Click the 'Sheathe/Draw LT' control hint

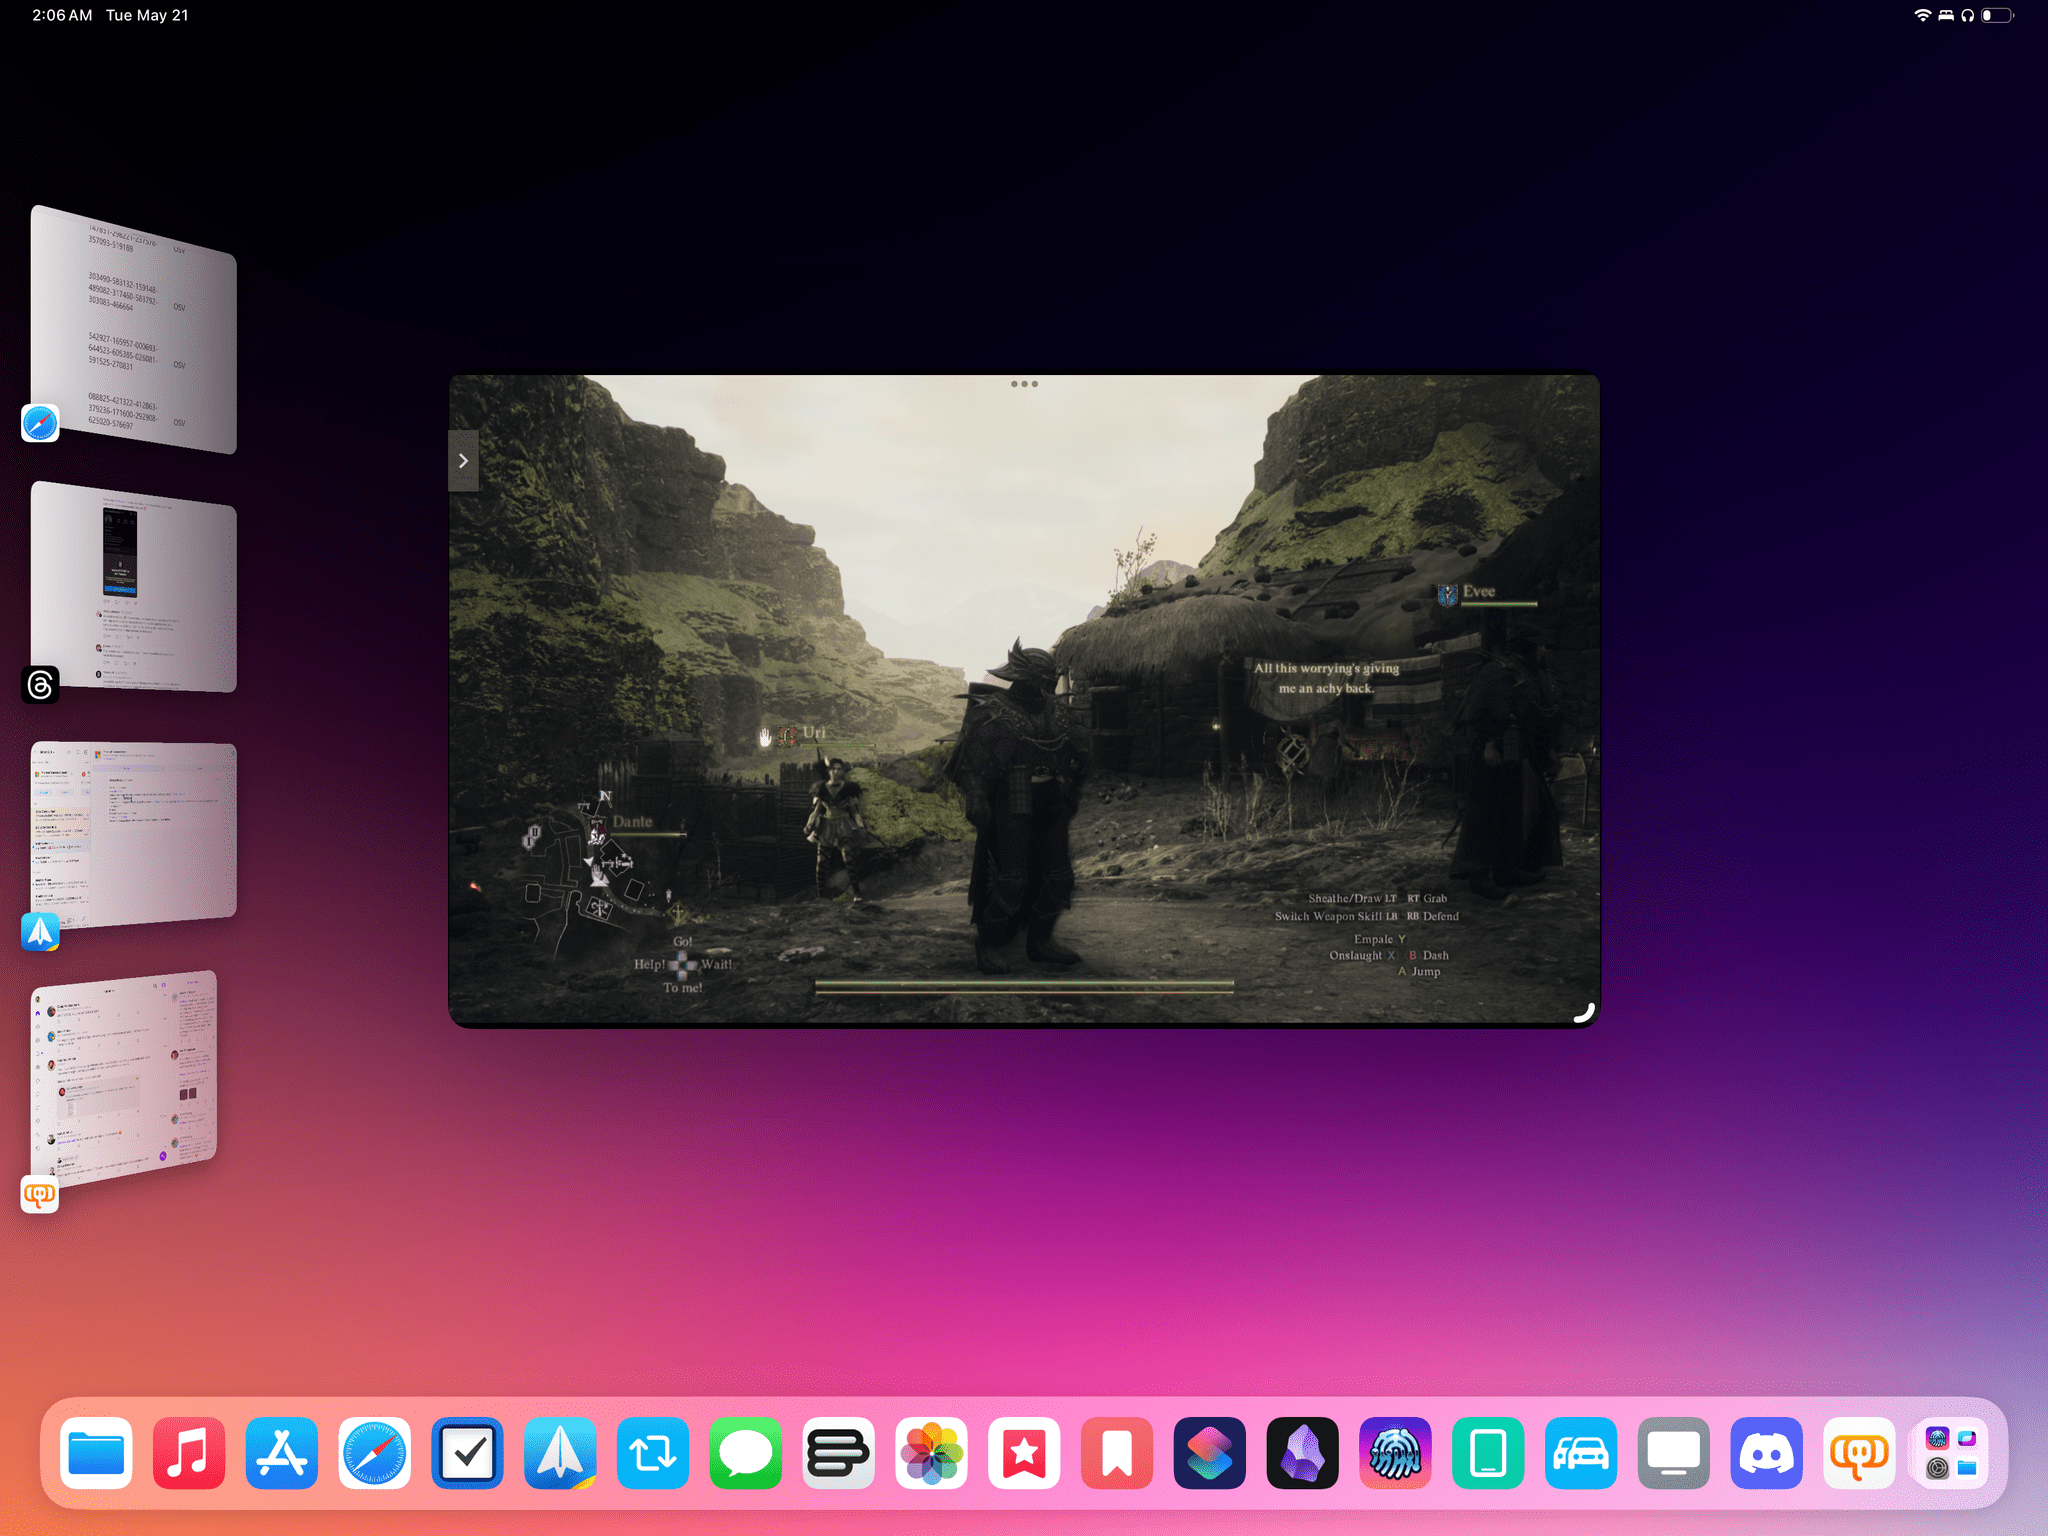(x=1352, y=898)
